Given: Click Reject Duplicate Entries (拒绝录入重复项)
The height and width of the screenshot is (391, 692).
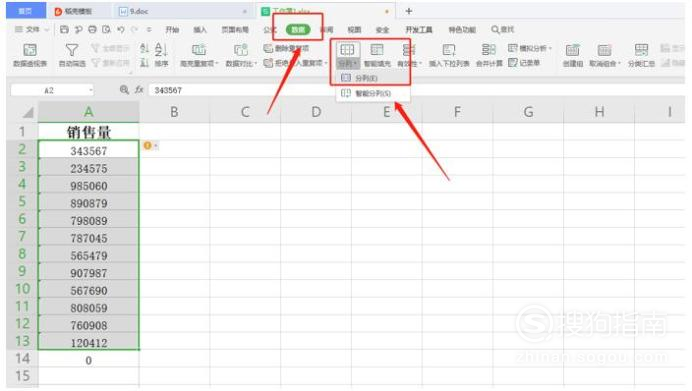Looking at the screenshot, I should [x=295, y=63].
